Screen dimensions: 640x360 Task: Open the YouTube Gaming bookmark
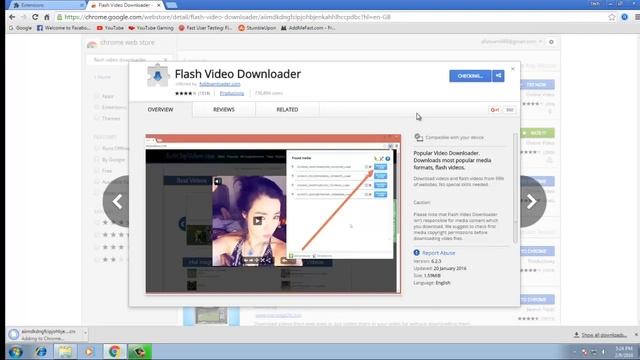pyautogui.click(x=151, y=28)
